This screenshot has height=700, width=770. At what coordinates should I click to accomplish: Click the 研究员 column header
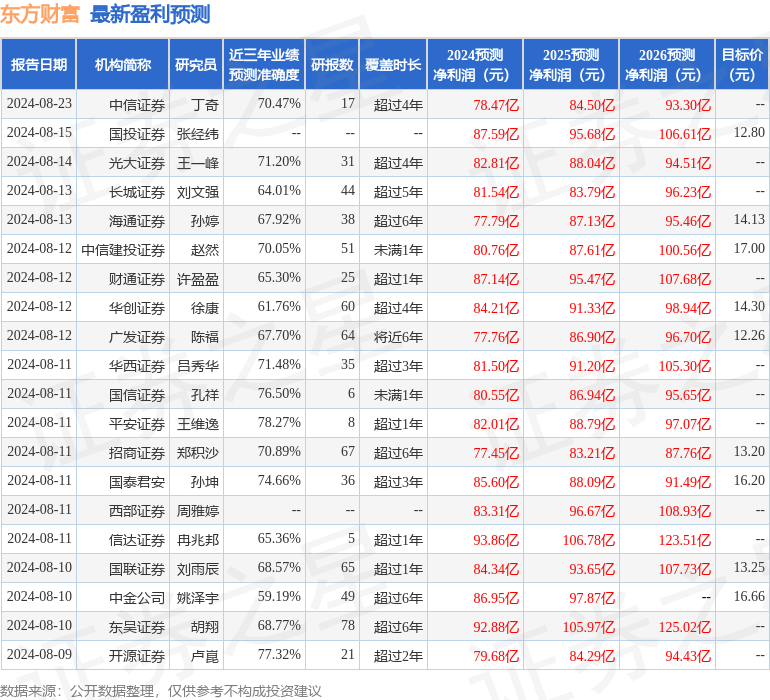point(196,64)
